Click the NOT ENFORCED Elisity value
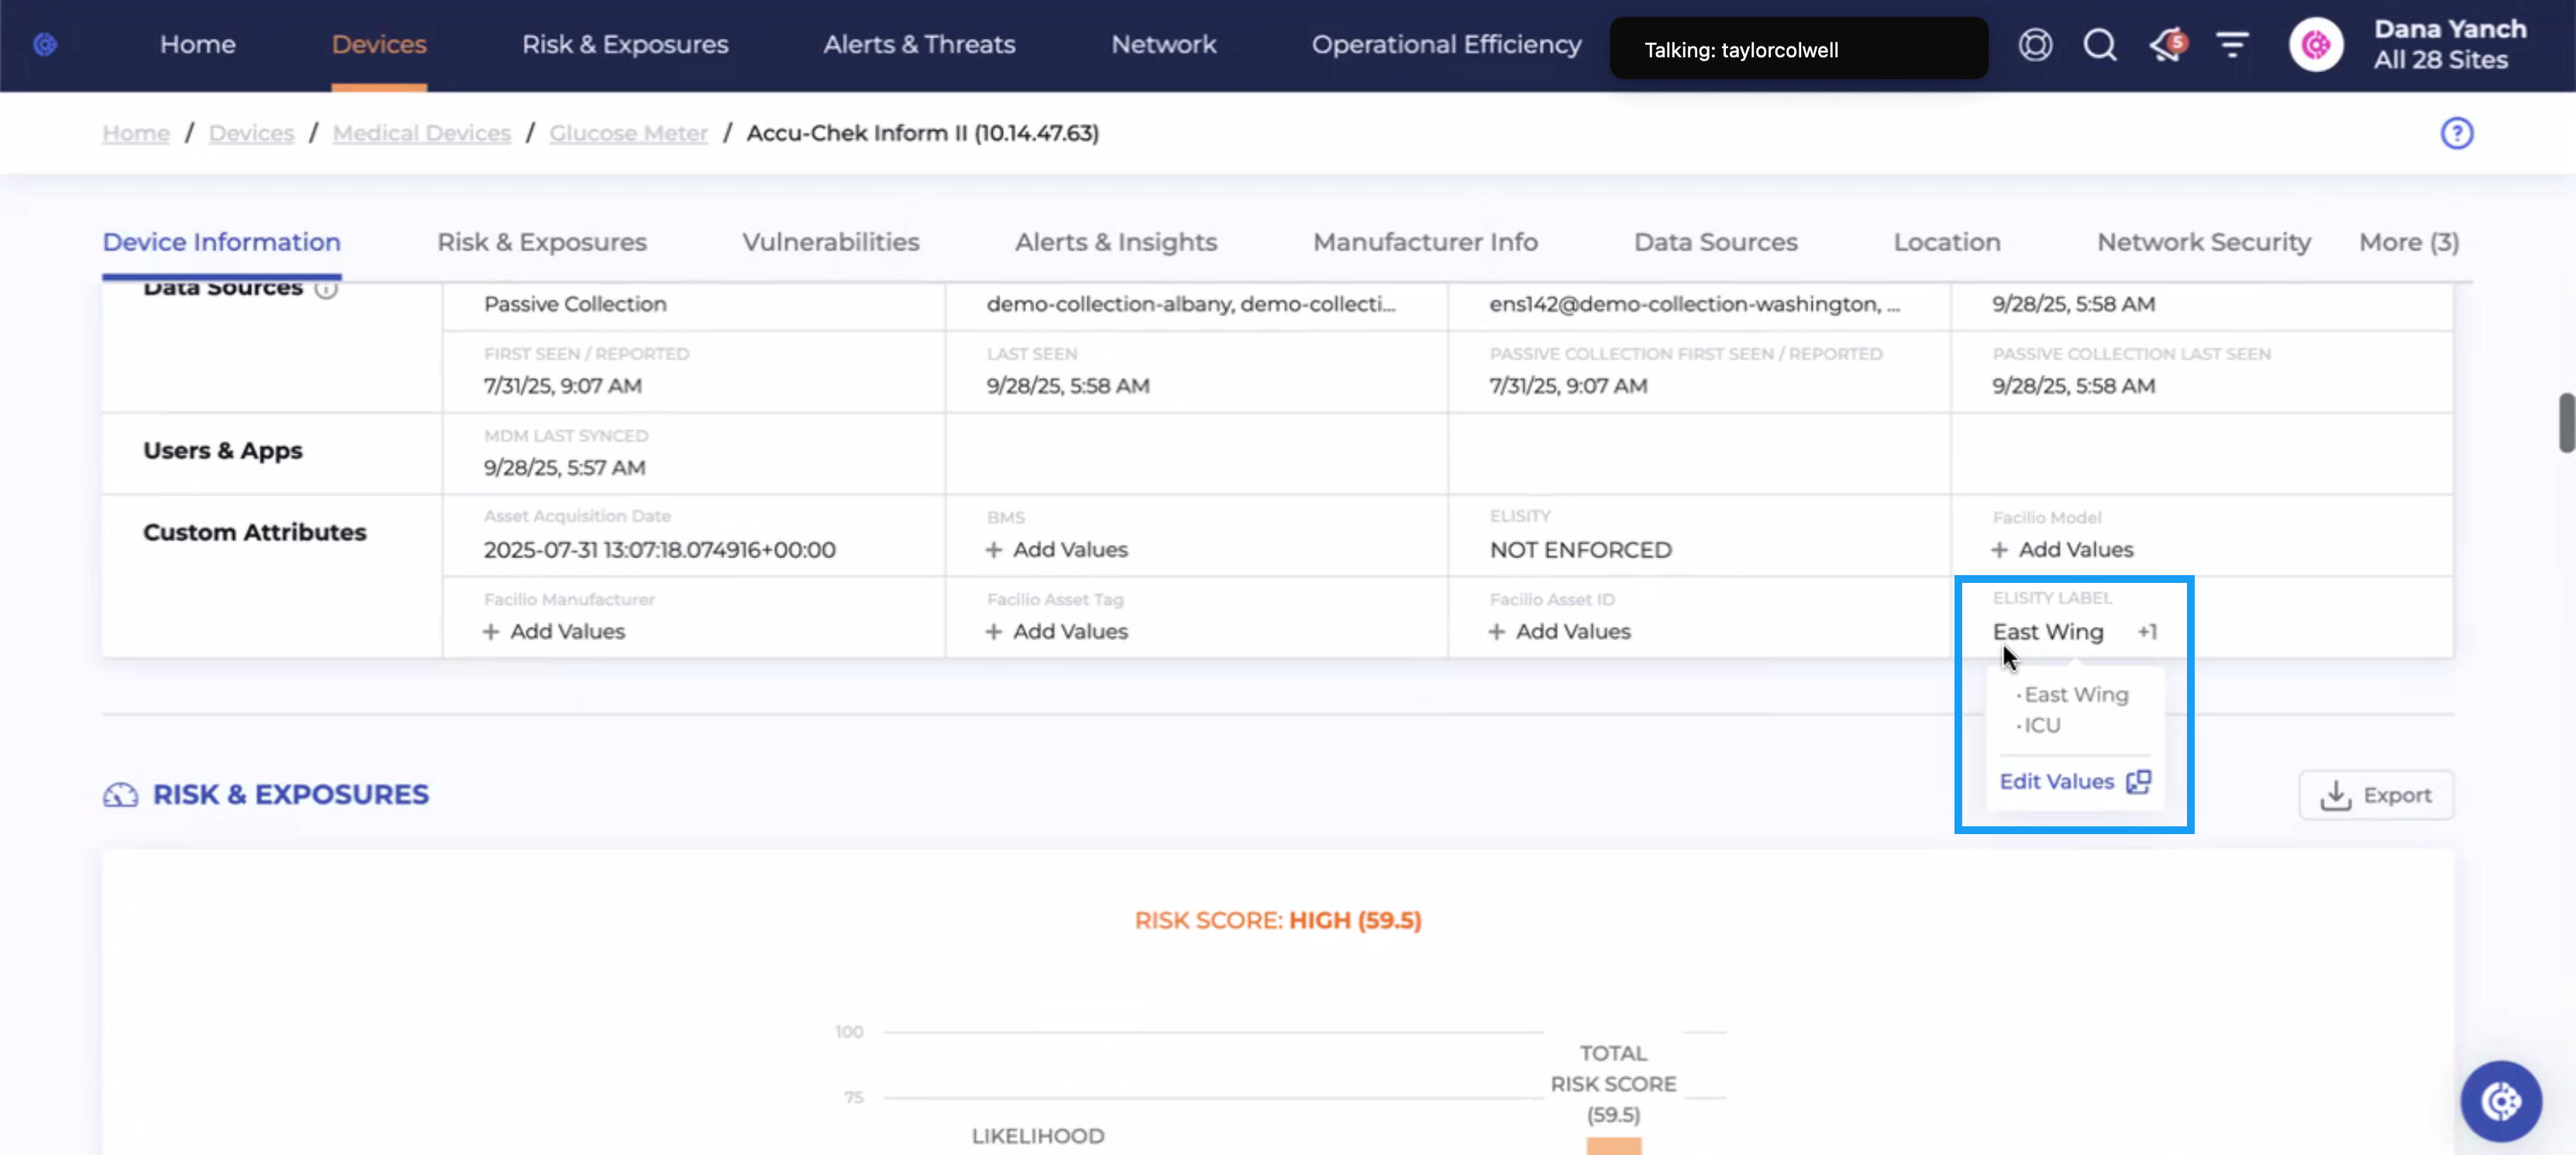The width and height of the screenshot is (2576, 1155). pos(1580,550)
